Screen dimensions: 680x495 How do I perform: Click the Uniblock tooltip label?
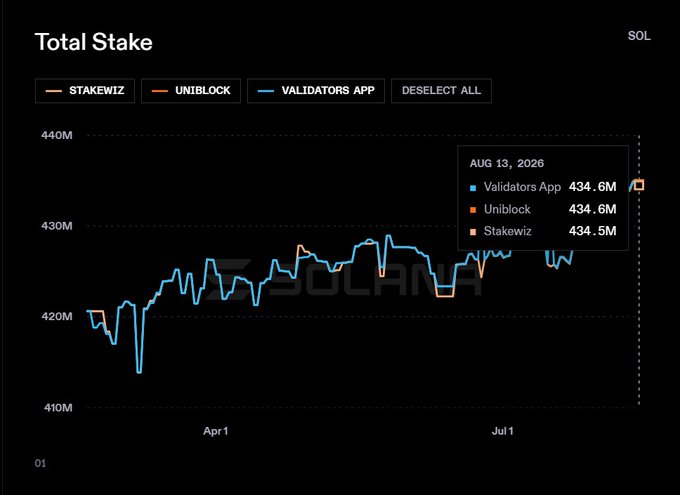507,209
